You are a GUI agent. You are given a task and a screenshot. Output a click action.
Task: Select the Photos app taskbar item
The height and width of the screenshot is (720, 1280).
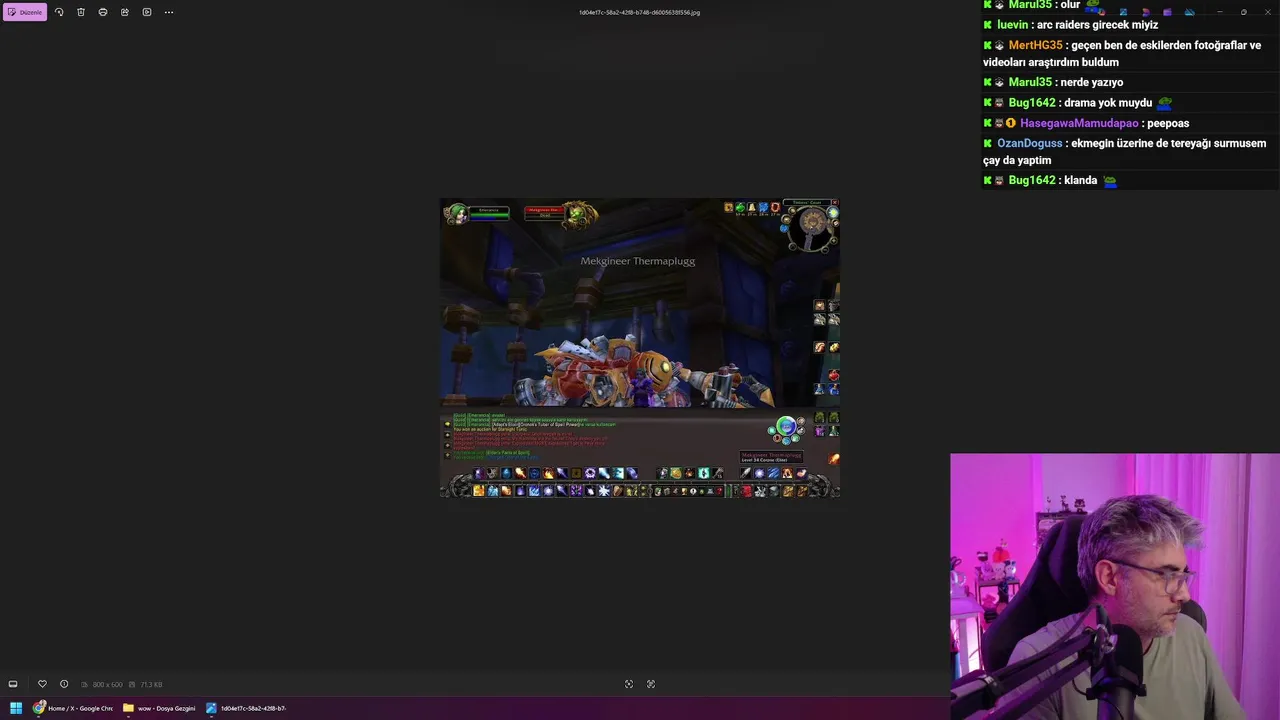pyautogui.click(x=246, y=708)
